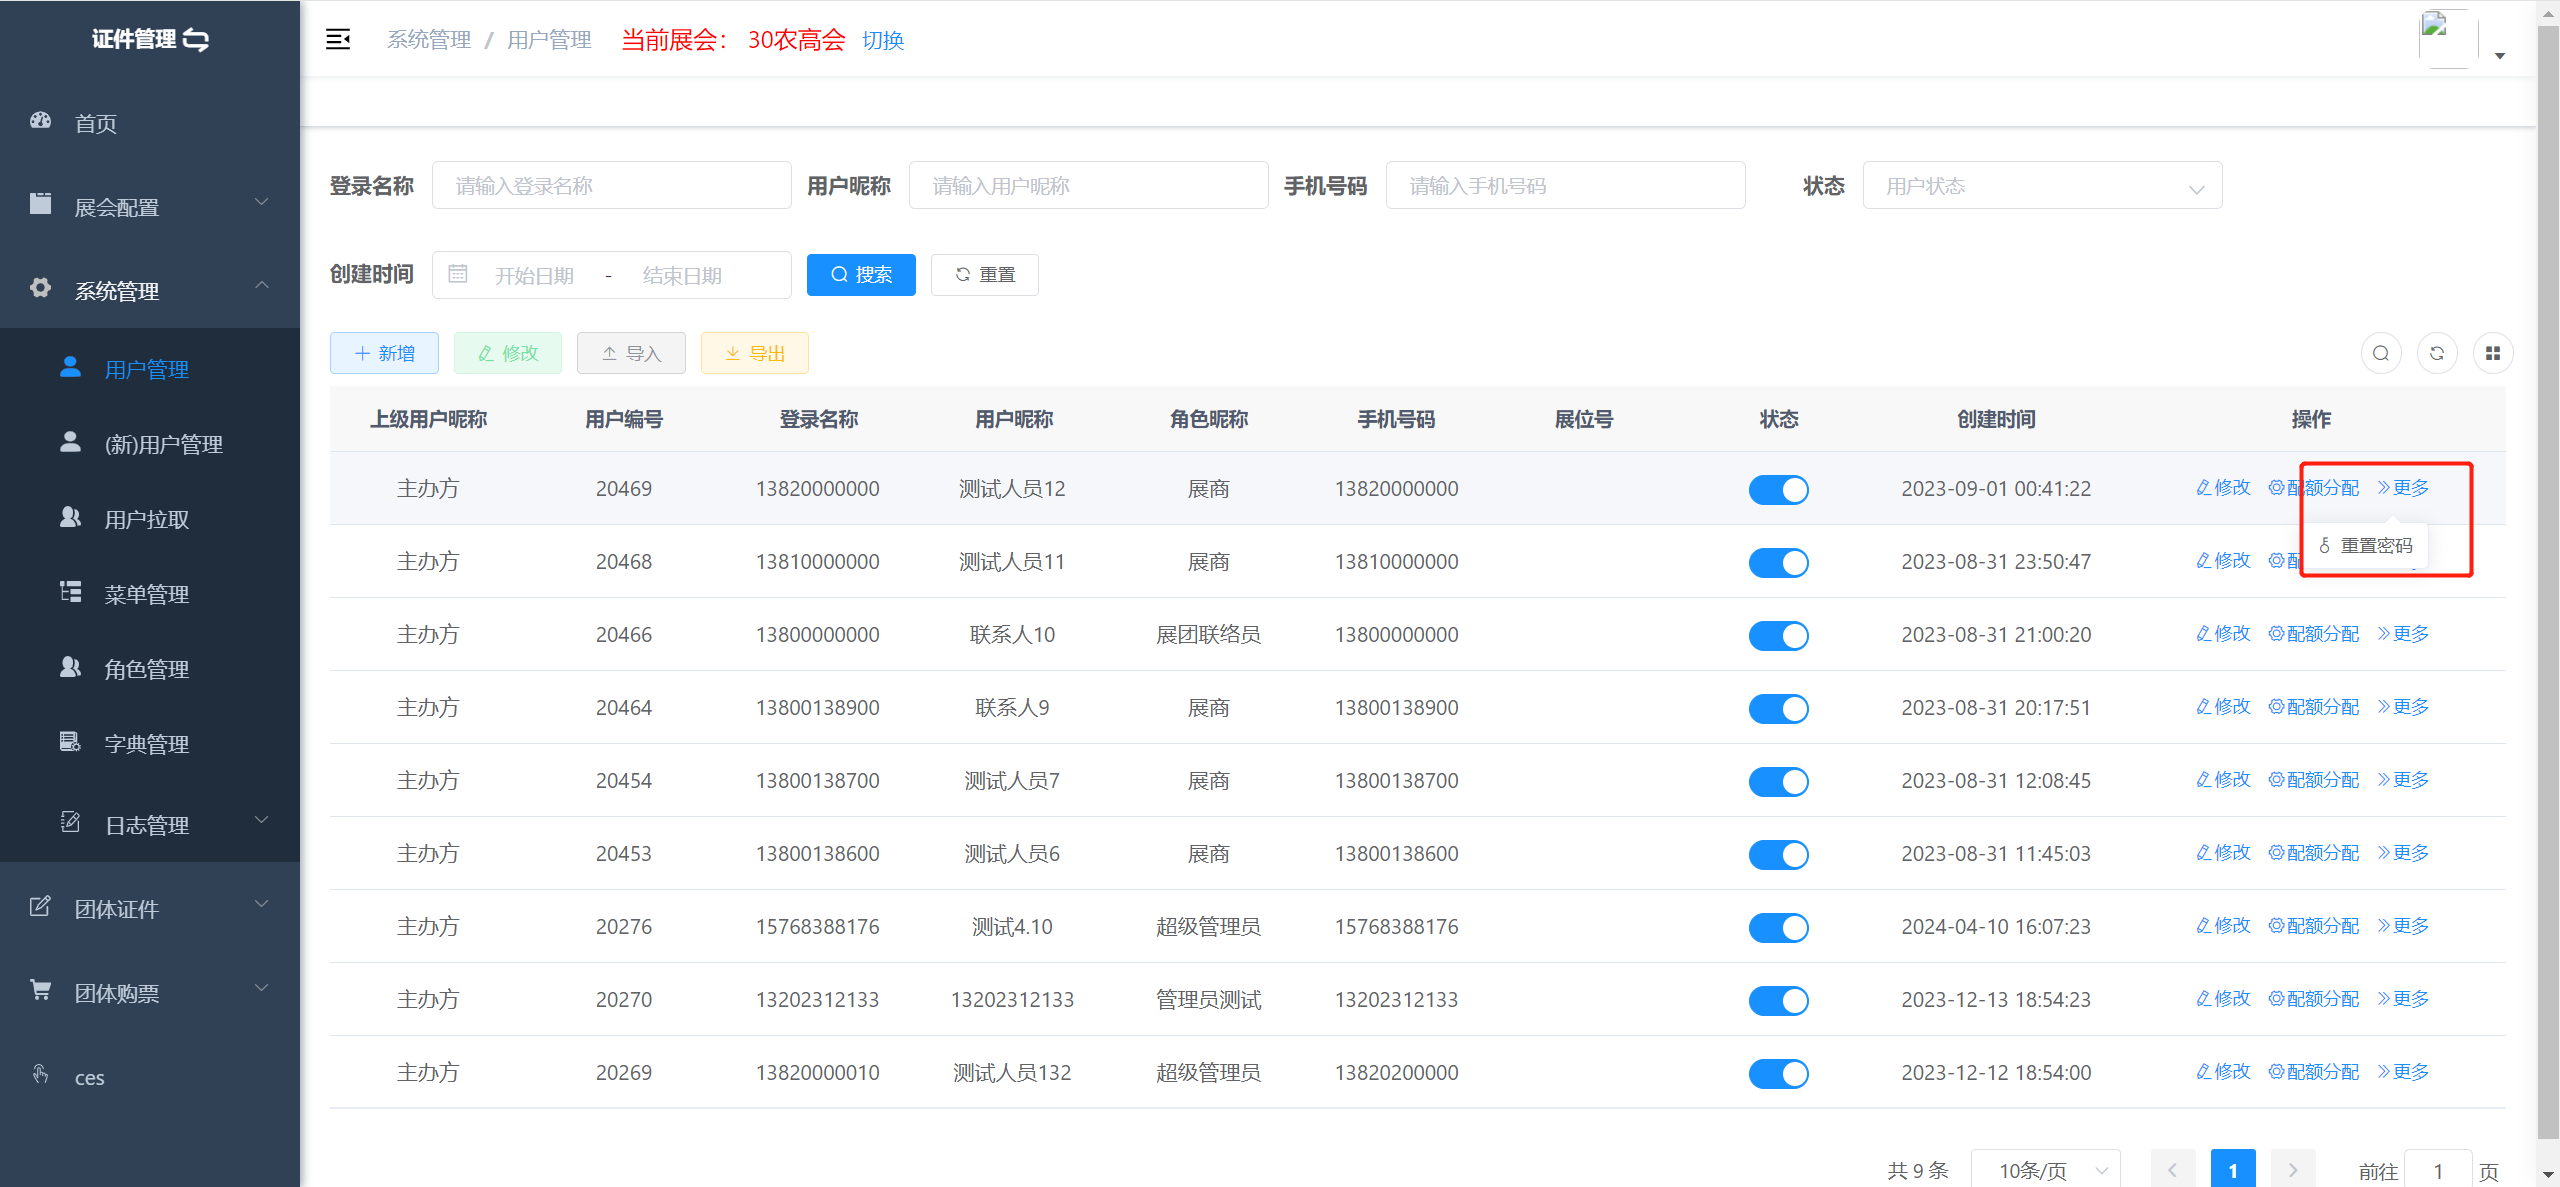Go to next page arrow

click(x=2293, y=1169)
